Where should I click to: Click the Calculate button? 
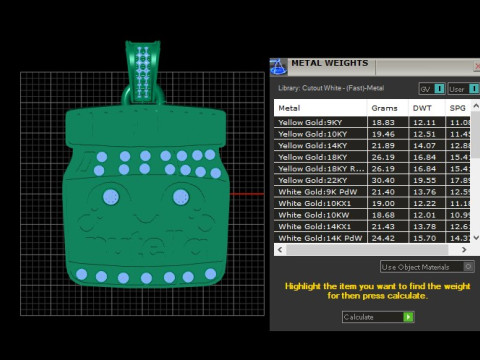[378, 317]
